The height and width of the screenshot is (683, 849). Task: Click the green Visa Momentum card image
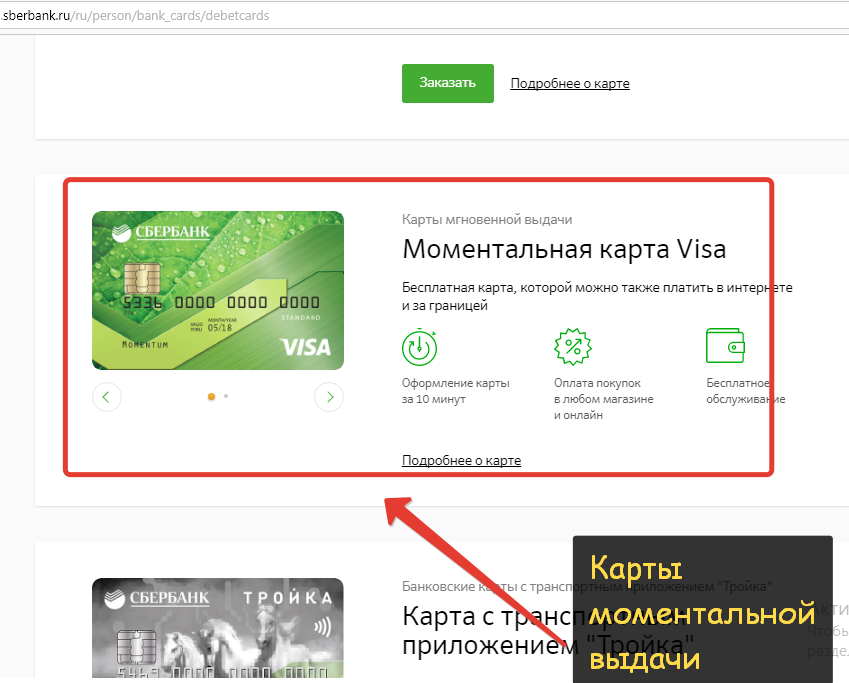(218, 290)
